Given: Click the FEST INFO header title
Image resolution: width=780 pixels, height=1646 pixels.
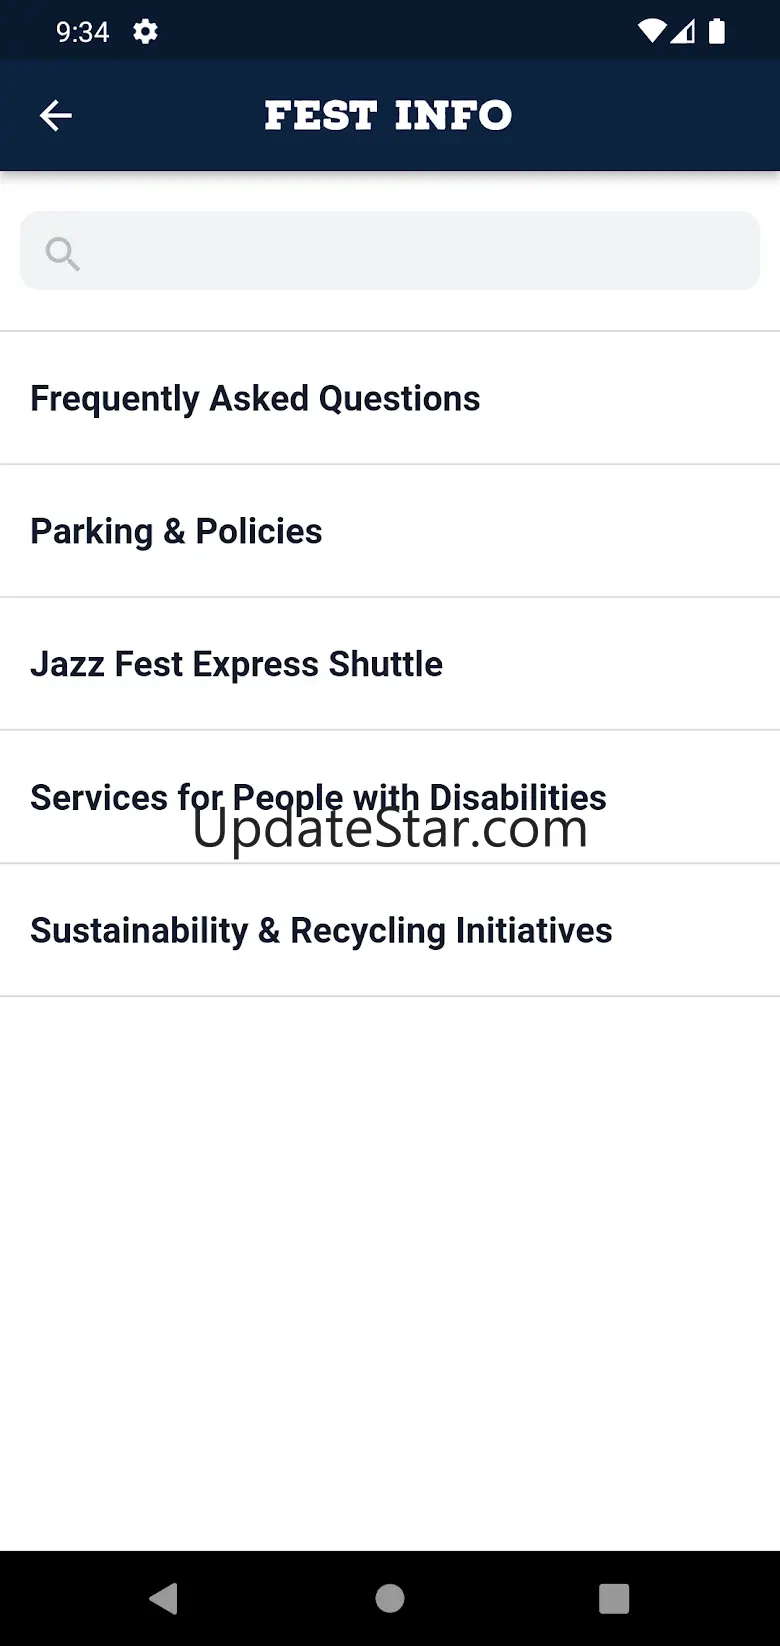Looking at the screenshot, I should [388, 116].
